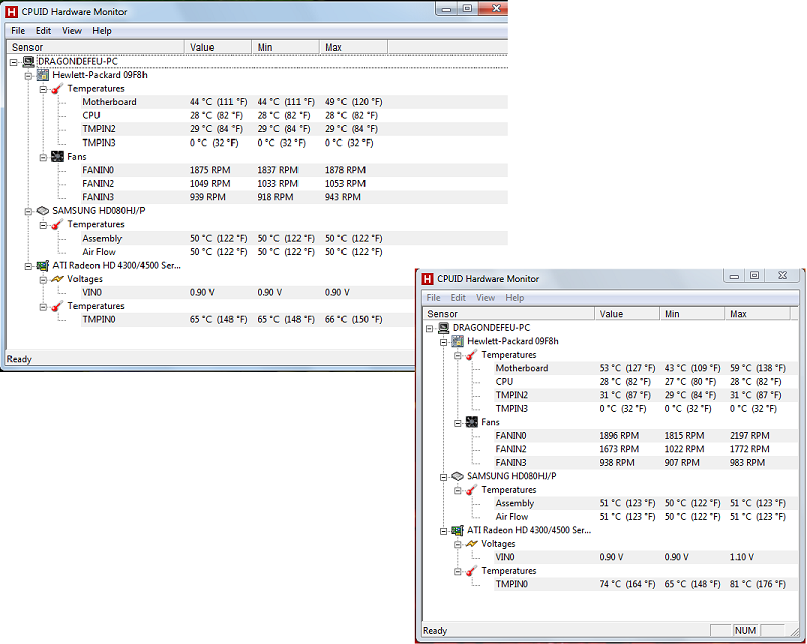The image size is (807, 644).
Task: Click the thermometer icon of SAMSUNG Temperatures in the back window
Action: point(57,225)
